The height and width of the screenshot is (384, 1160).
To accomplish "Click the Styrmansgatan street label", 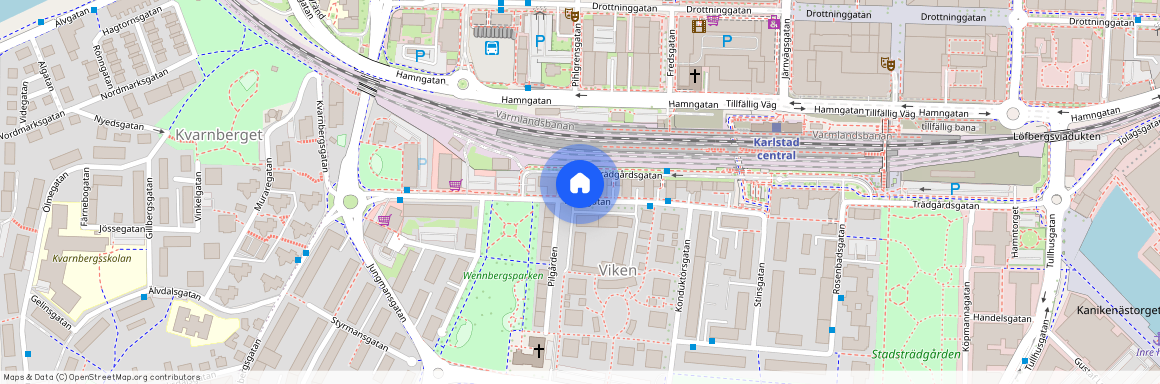I will tap(360, 334).
